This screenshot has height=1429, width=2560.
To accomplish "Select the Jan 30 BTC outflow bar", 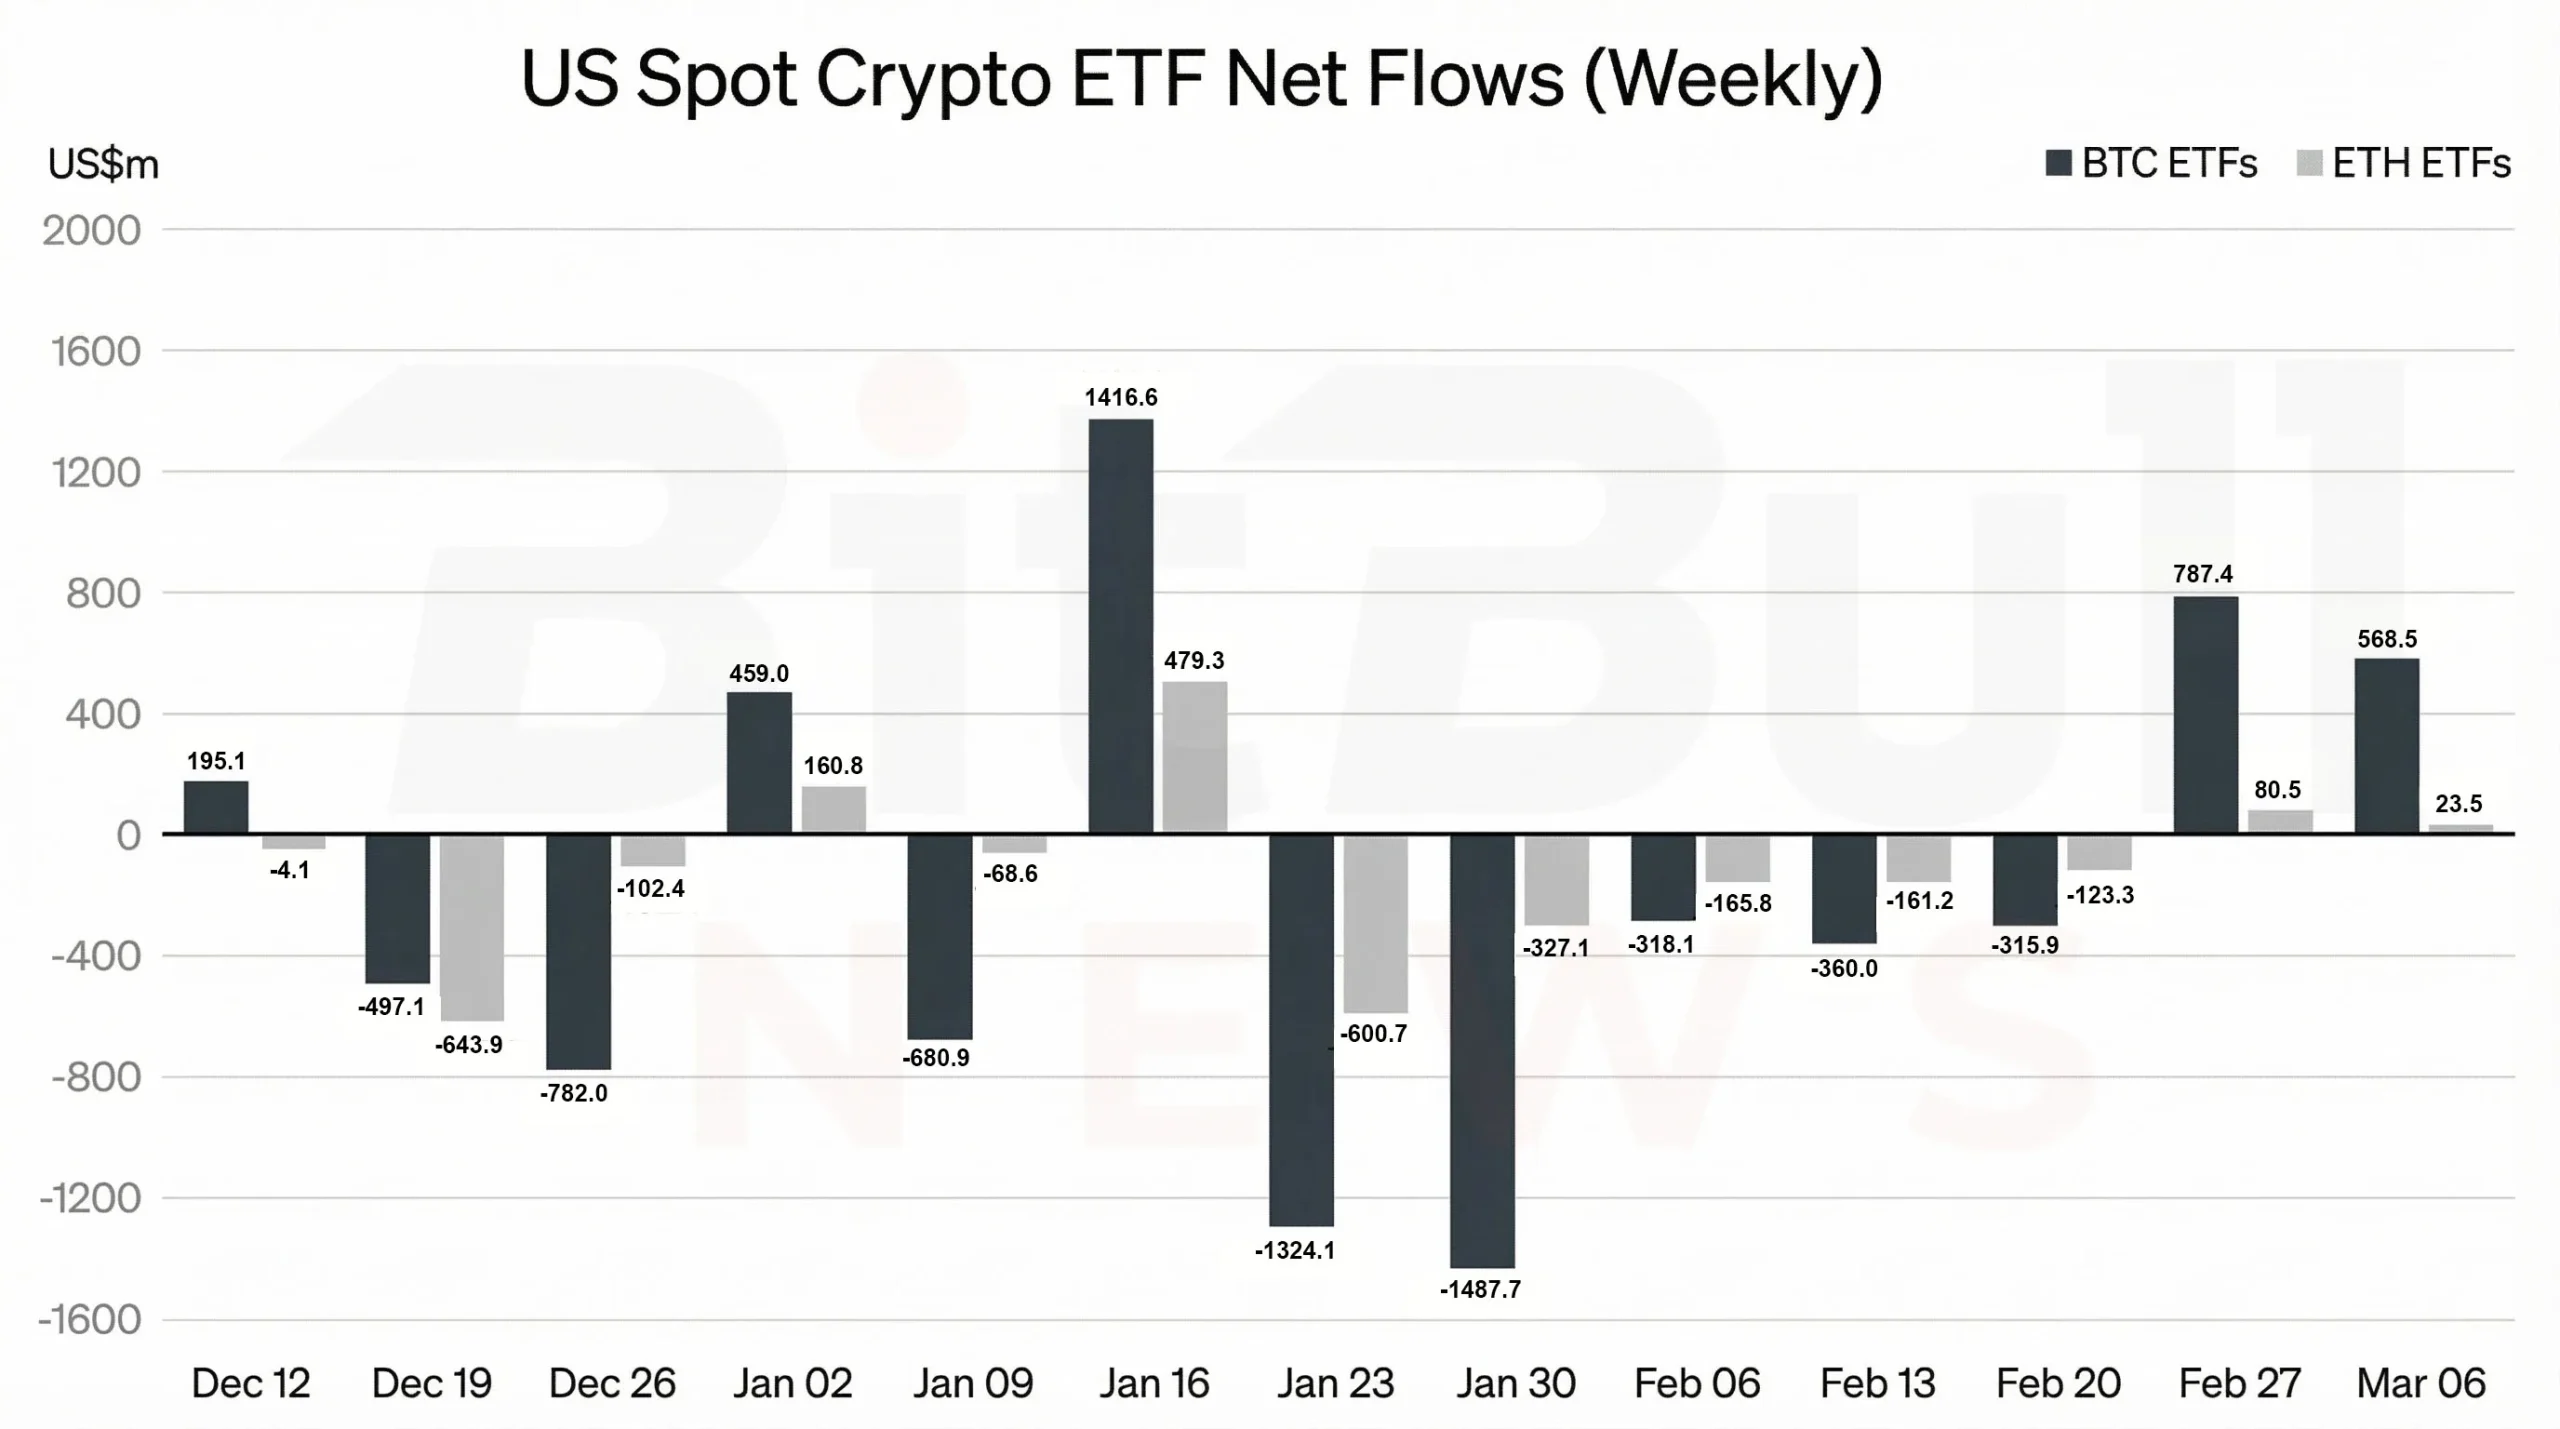I will pos(1482,1050).
